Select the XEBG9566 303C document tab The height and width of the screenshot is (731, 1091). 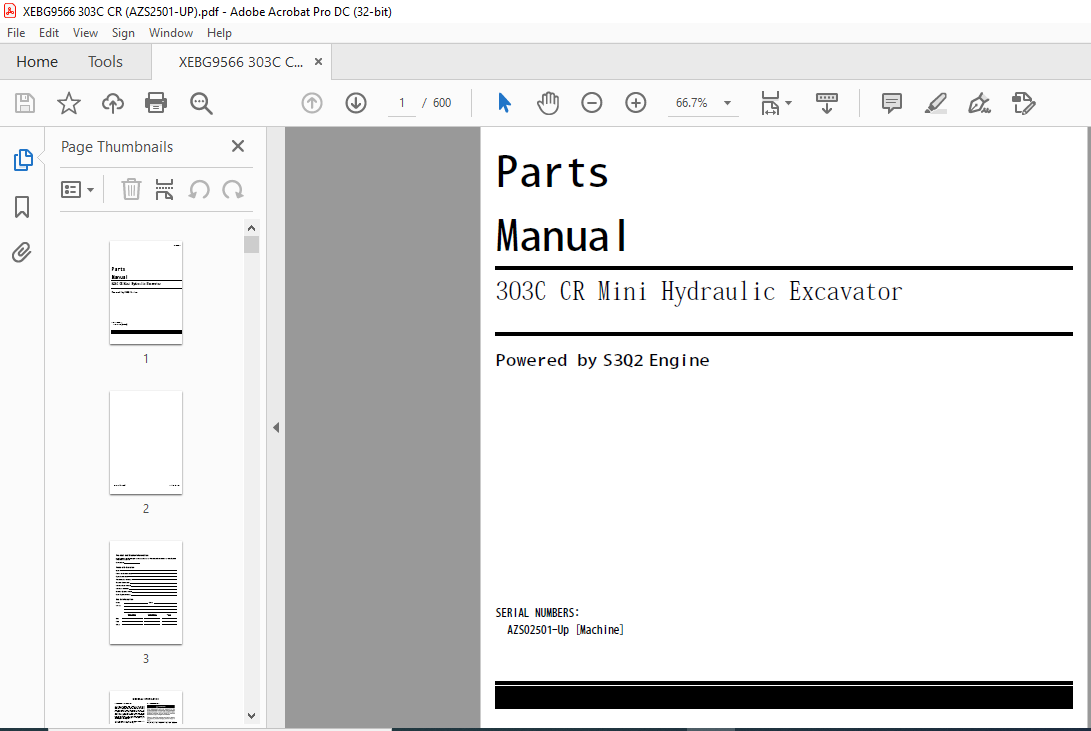pyautogui.click(x=241, y=62)
